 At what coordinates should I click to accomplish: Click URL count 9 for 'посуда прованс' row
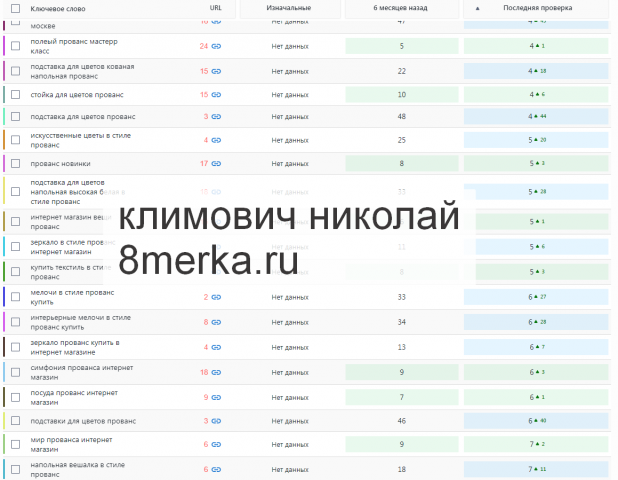tap(206, 398)
